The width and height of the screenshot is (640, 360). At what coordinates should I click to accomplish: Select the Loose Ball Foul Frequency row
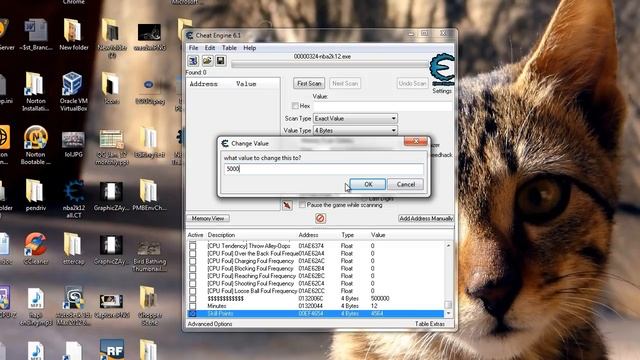click(316, 291)
